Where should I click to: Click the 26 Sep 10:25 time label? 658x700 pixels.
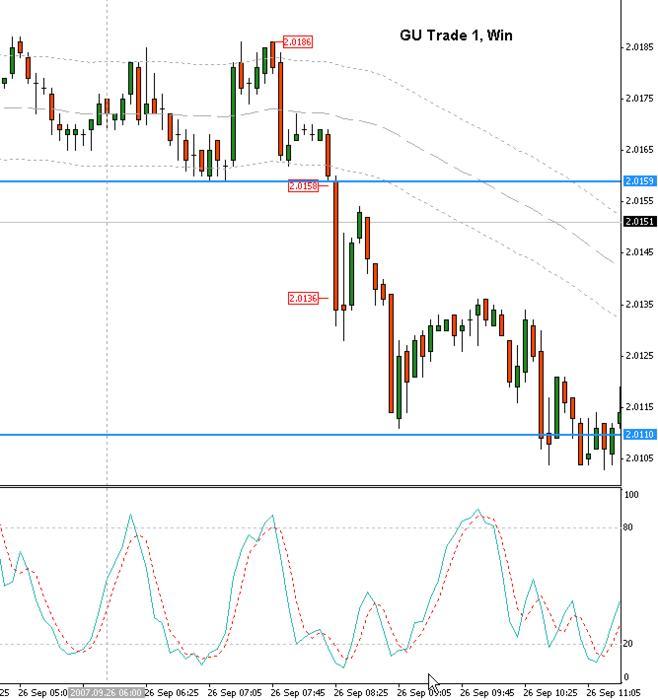tap(550, 693)
